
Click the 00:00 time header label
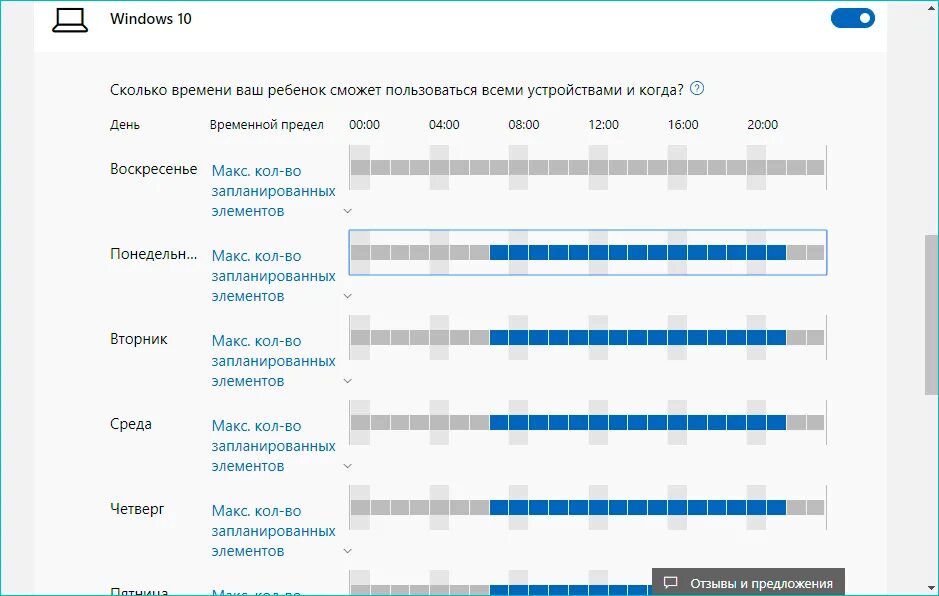coord(365,125)
